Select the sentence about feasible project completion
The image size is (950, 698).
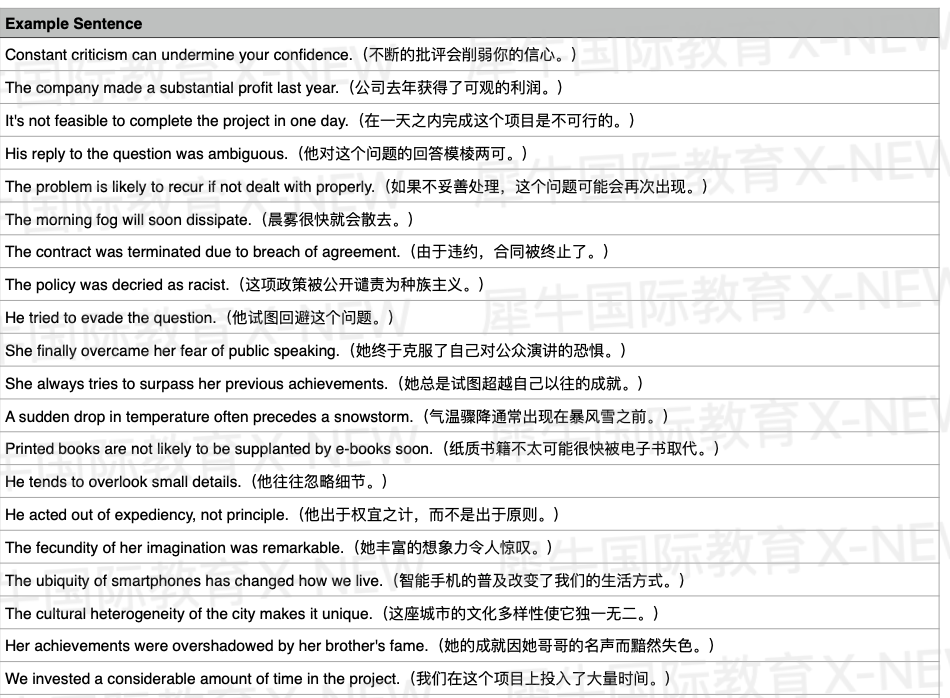[320, 121]
